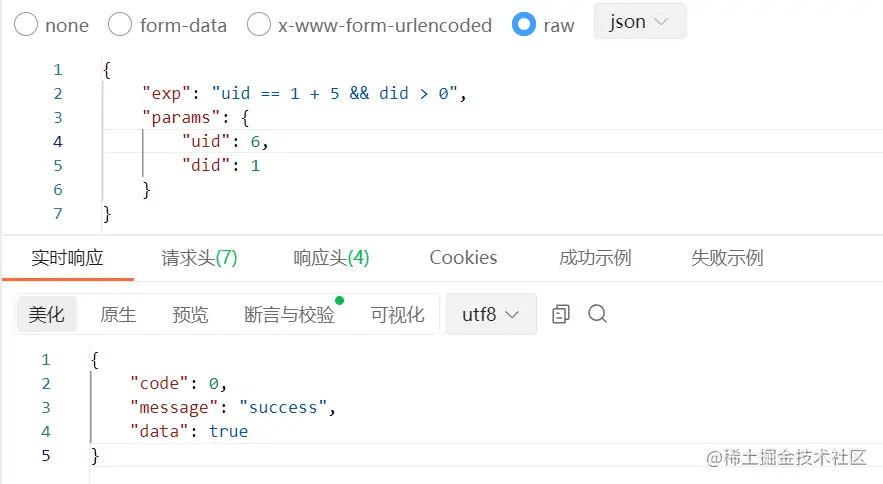The width and height of the screenshot is (883, 484).
Task: Select the none body type radio
Action: pyautogui.click(x=27, y=25)
